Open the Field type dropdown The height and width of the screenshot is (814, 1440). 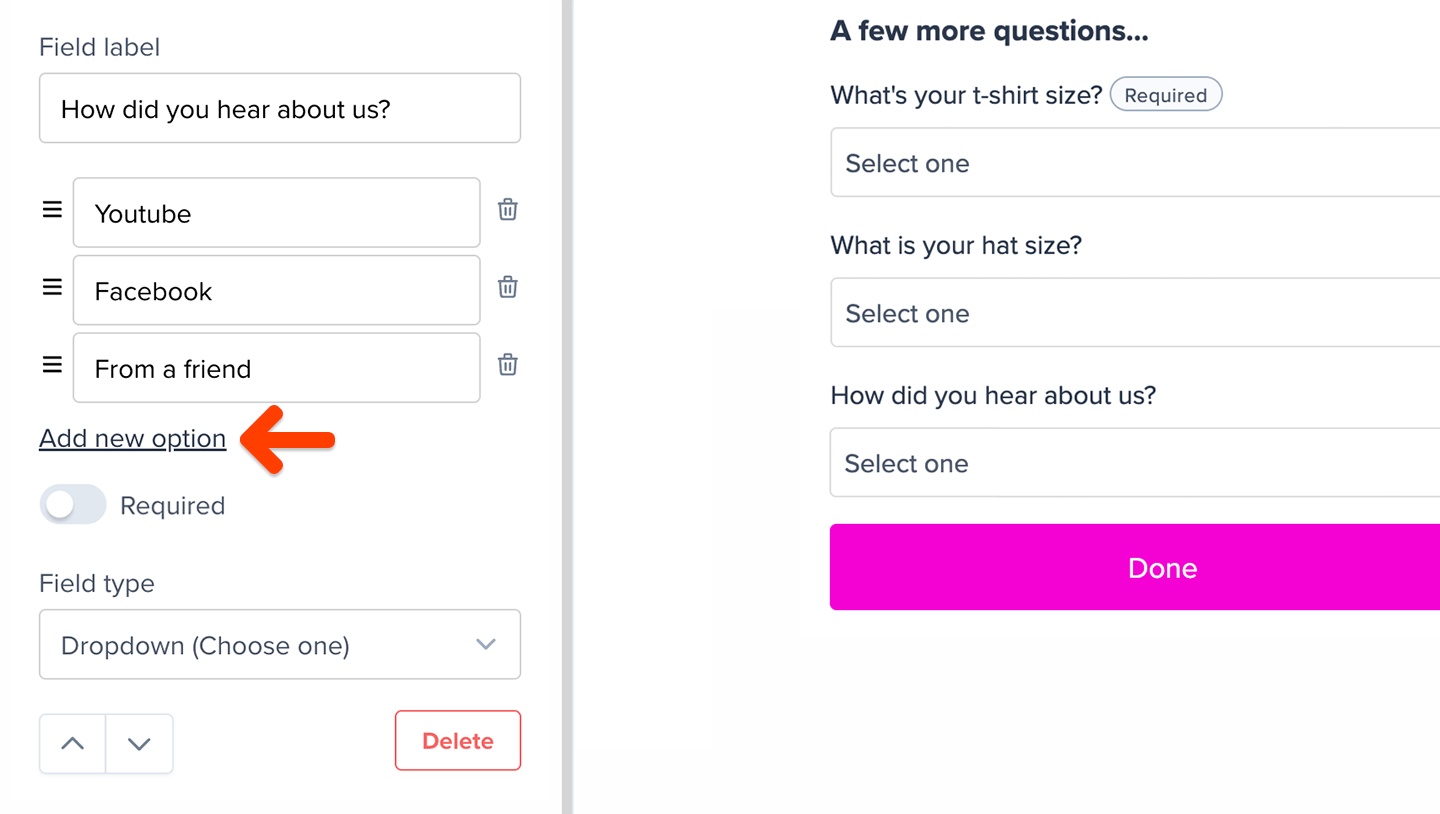click(x=280, y=644)
